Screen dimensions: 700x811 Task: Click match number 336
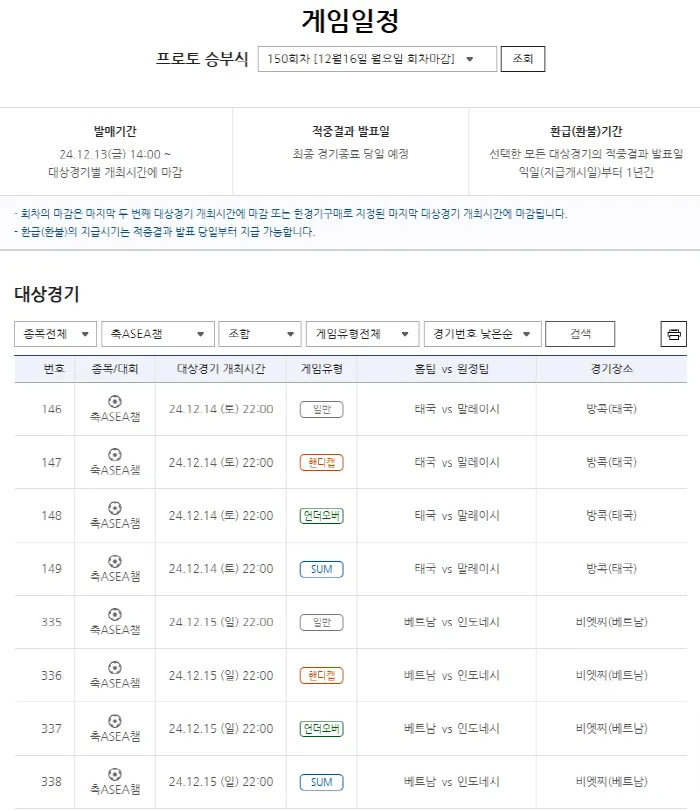coord(52,675)
